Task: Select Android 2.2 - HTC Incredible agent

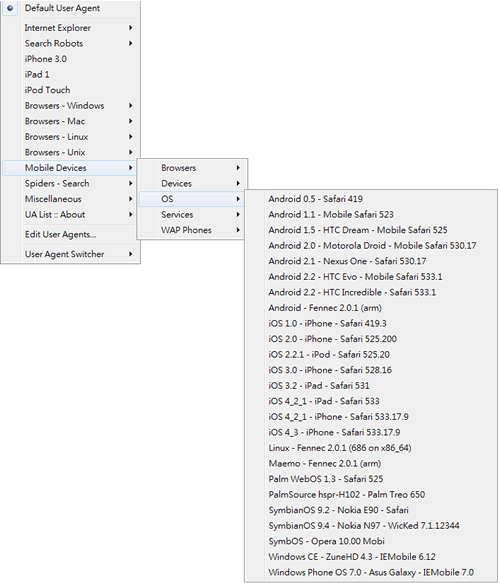Action: [371, 293]
